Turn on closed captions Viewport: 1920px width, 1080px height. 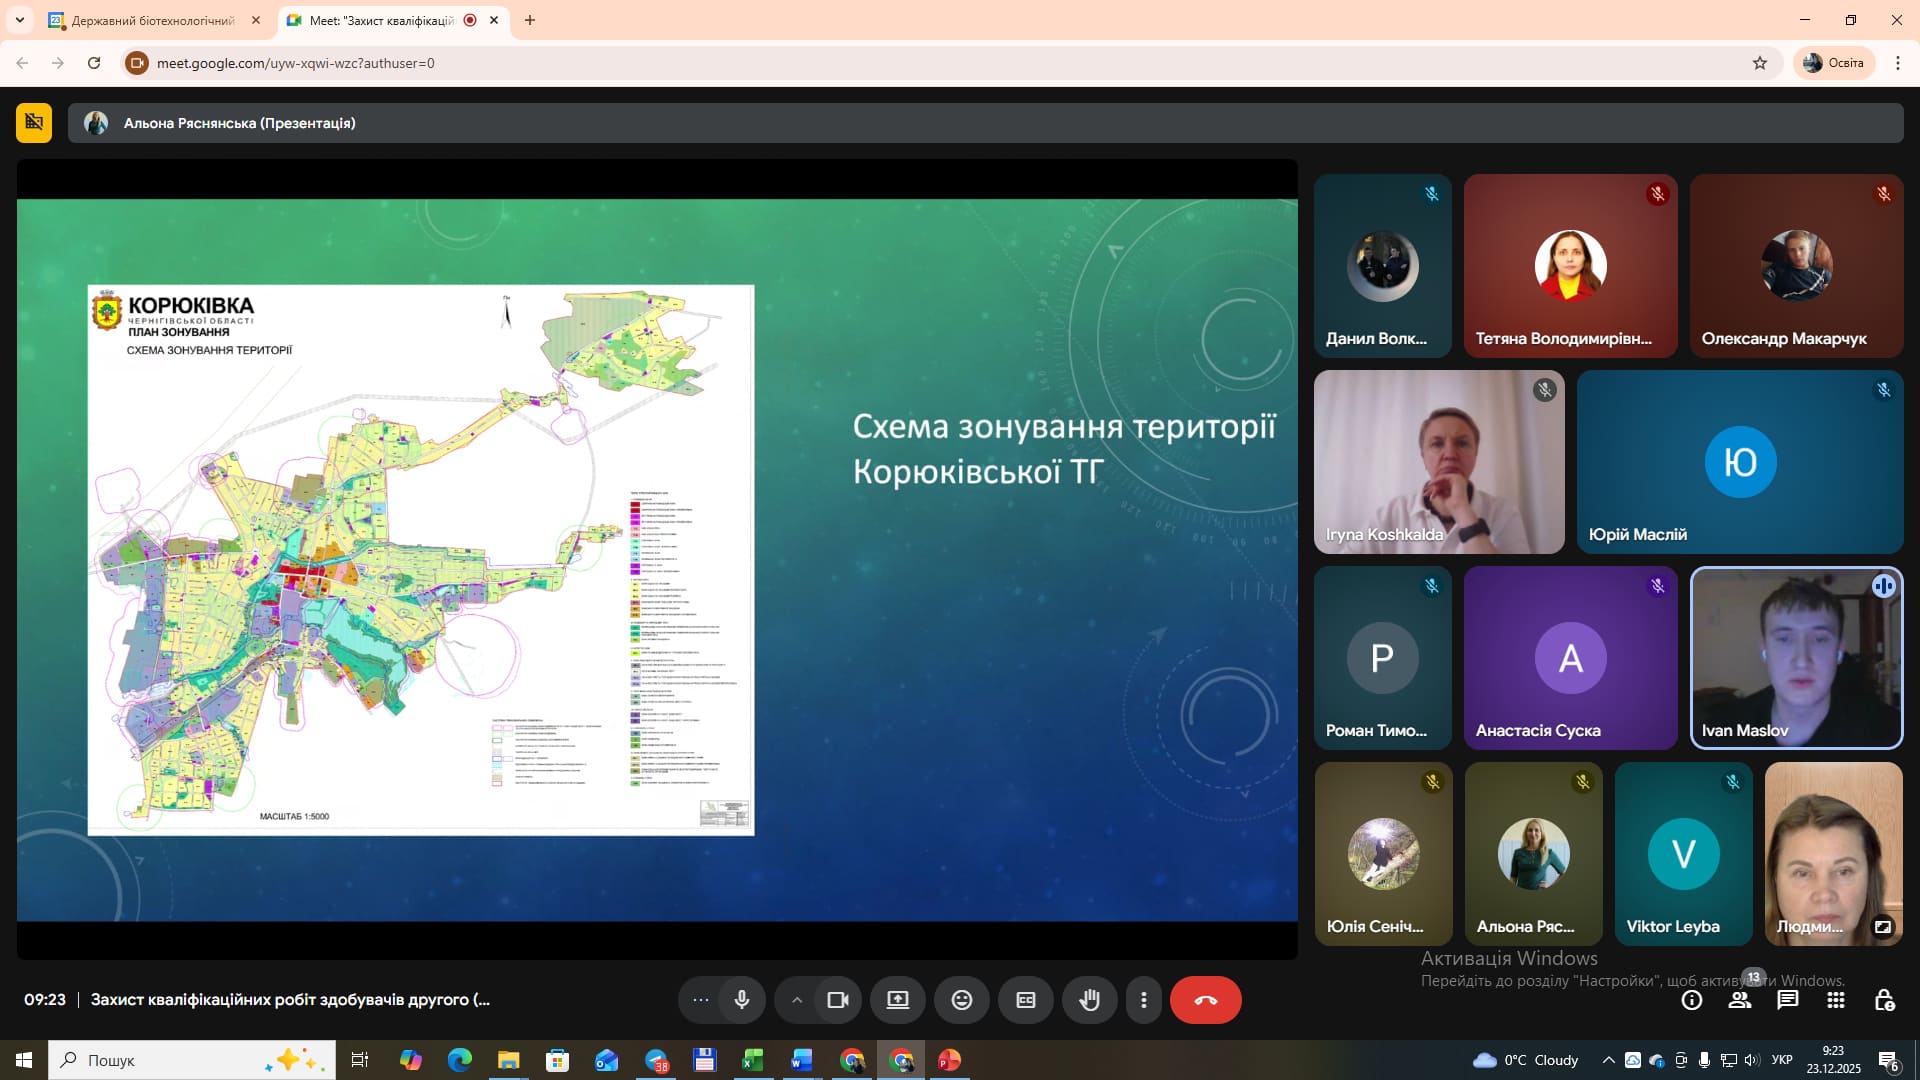[1026, 1000]
